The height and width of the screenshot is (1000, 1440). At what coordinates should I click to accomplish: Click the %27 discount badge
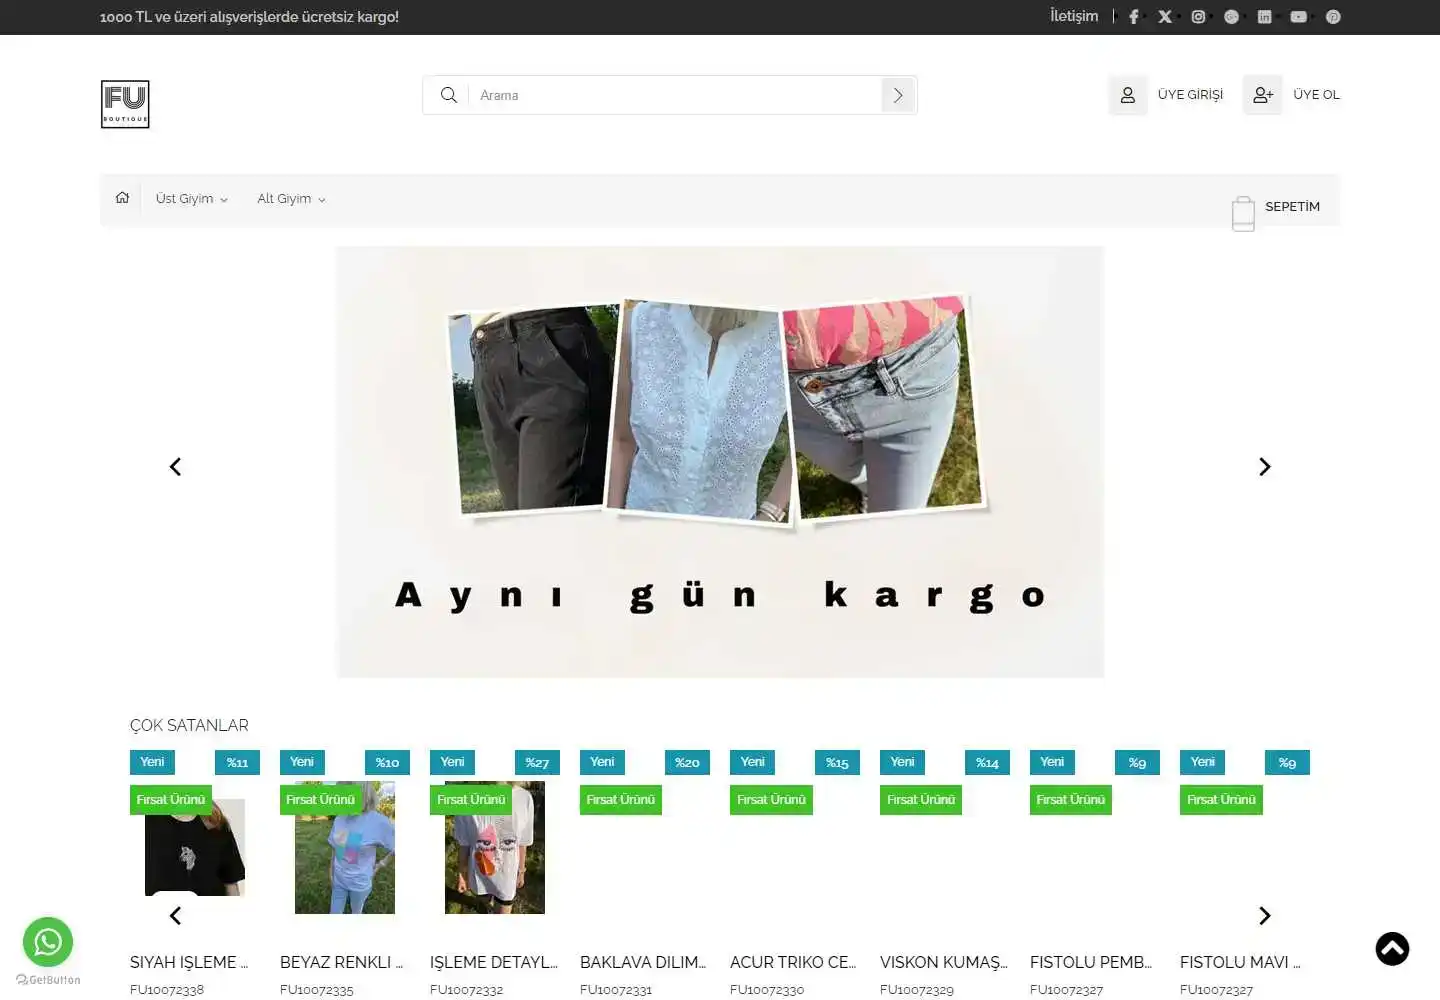point(537,763)
